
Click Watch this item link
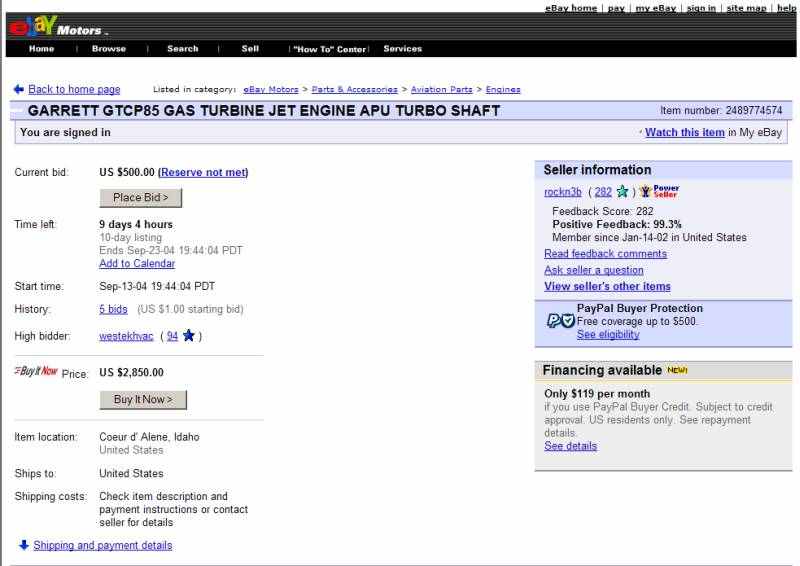(684, 133)
